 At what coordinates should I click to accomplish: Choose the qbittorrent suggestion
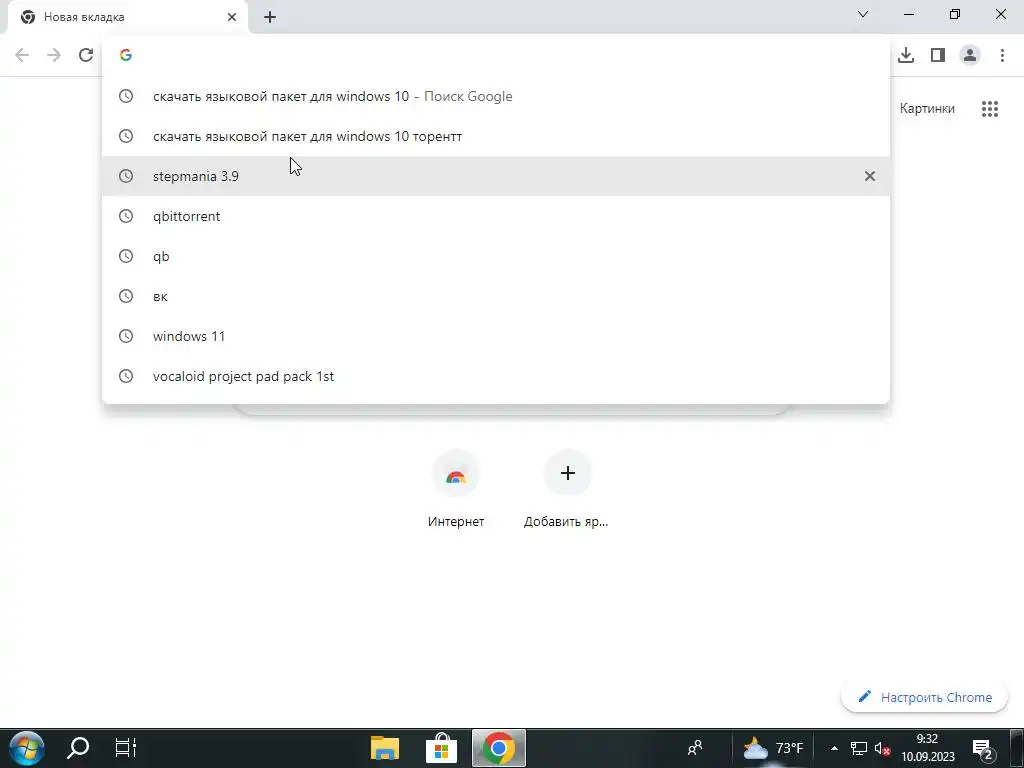496,216
